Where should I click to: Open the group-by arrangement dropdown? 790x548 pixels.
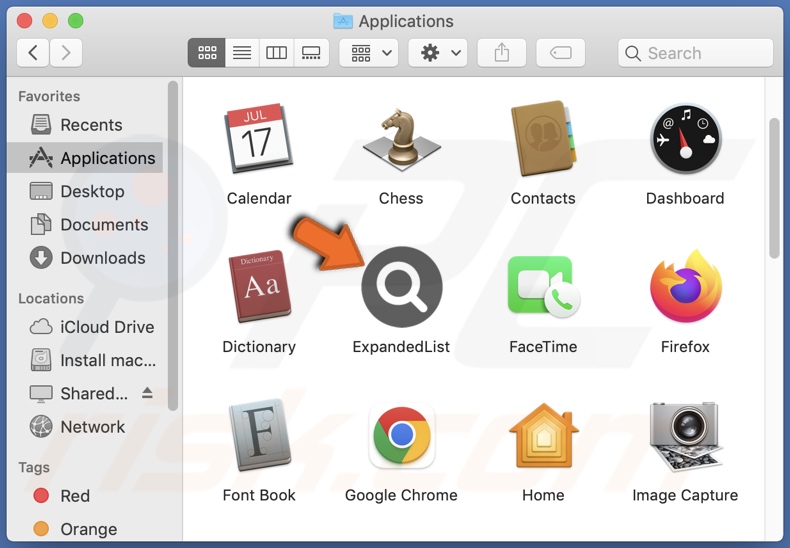369,52
